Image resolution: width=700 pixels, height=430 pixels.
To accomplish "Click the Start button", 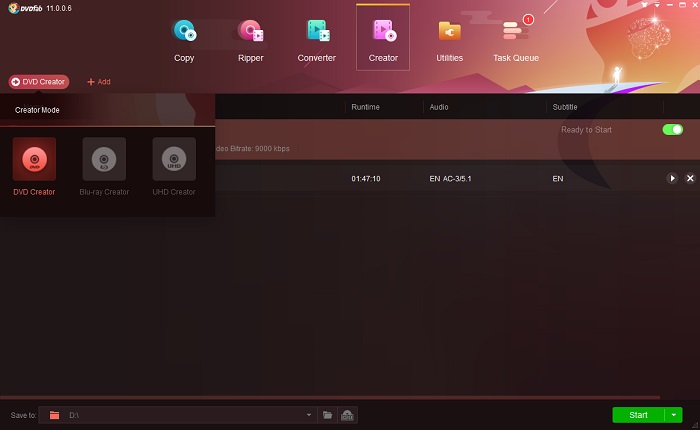I will (638, 414).
